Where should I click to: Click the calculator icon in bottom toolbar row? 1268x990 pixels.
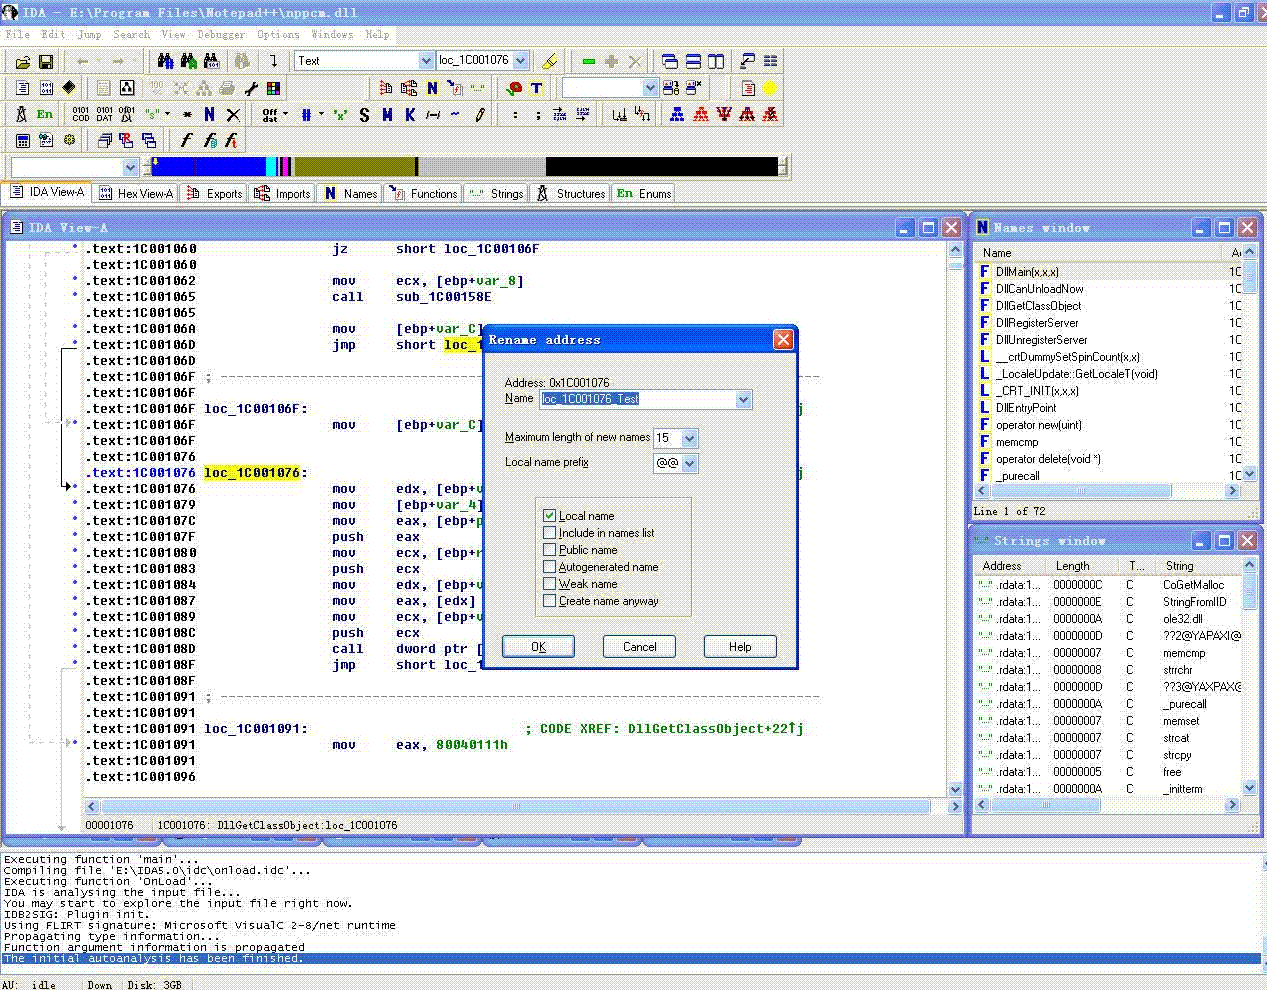coord(22,141)
